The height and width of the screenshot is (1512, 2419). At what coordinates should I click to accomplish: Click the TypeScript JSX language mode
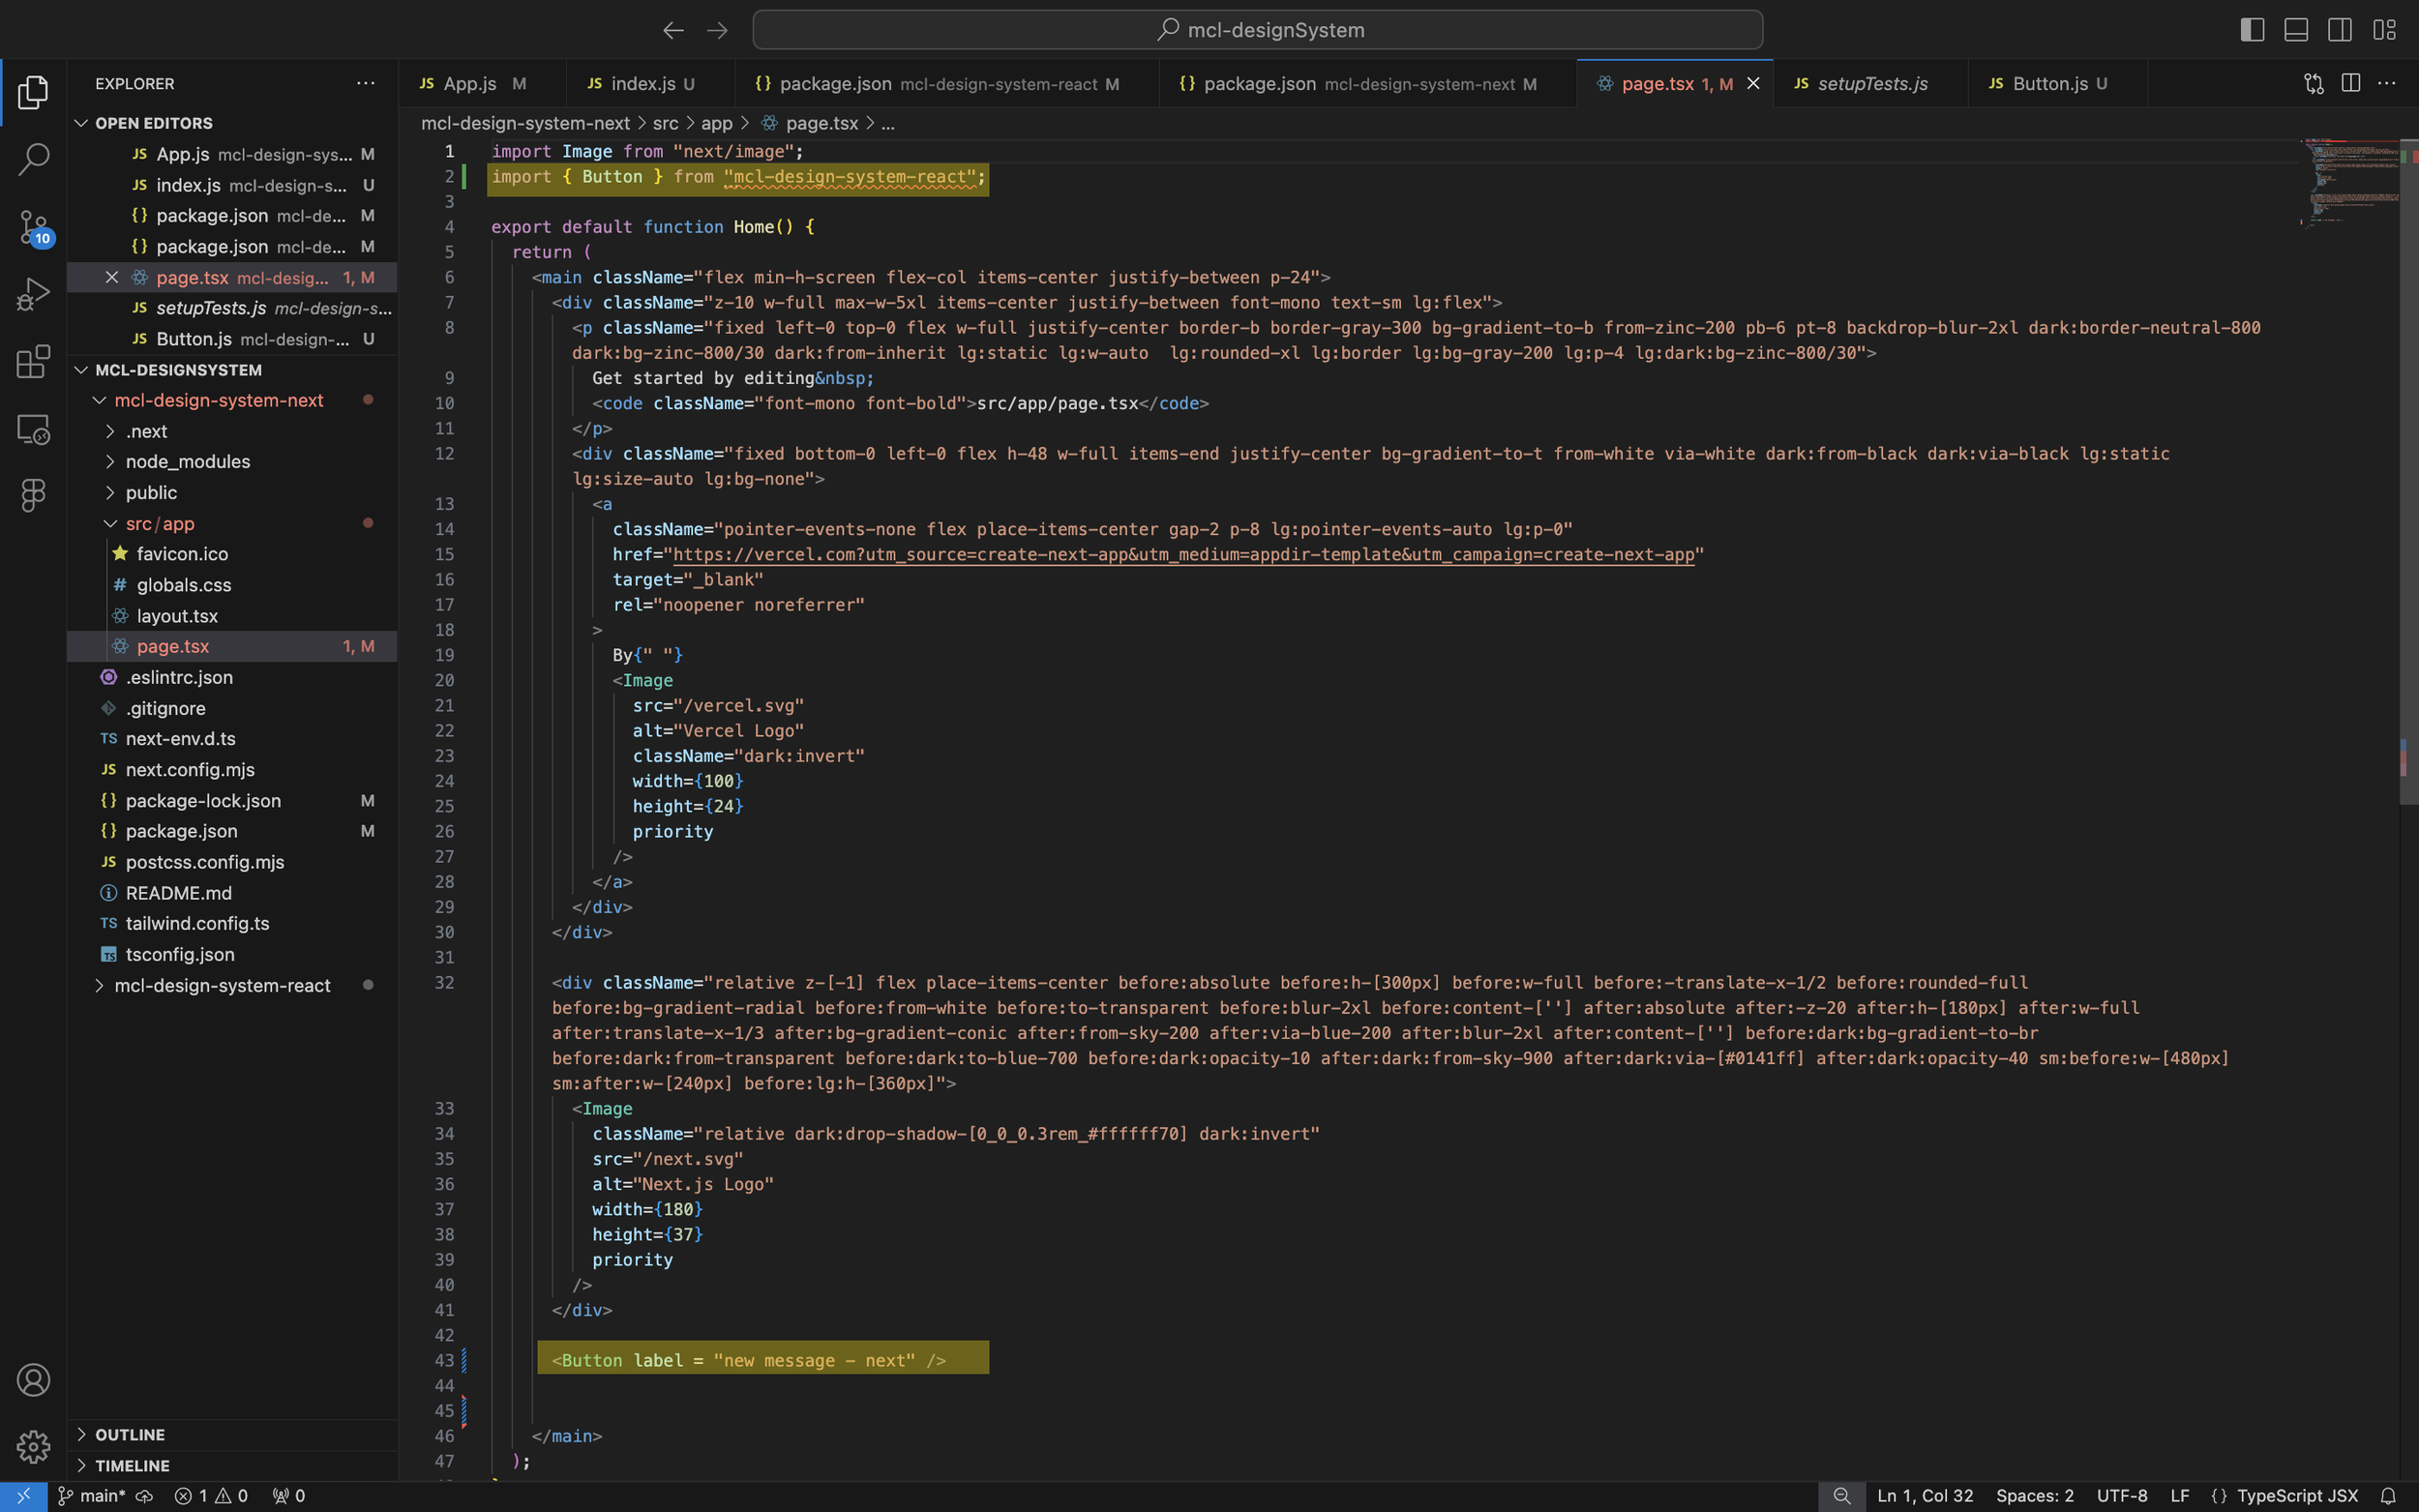pos(2296,1496)
